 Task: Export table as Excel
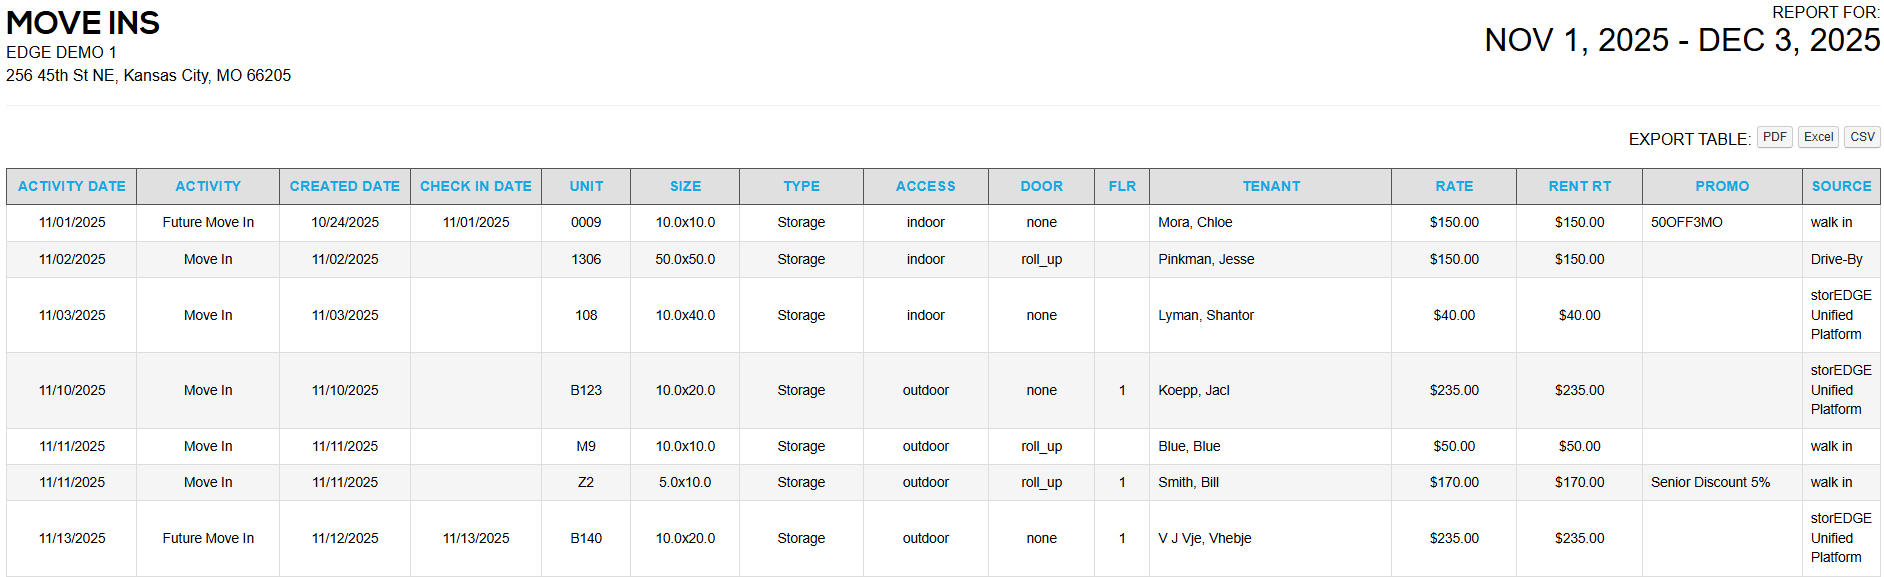tap(1818, 138)
